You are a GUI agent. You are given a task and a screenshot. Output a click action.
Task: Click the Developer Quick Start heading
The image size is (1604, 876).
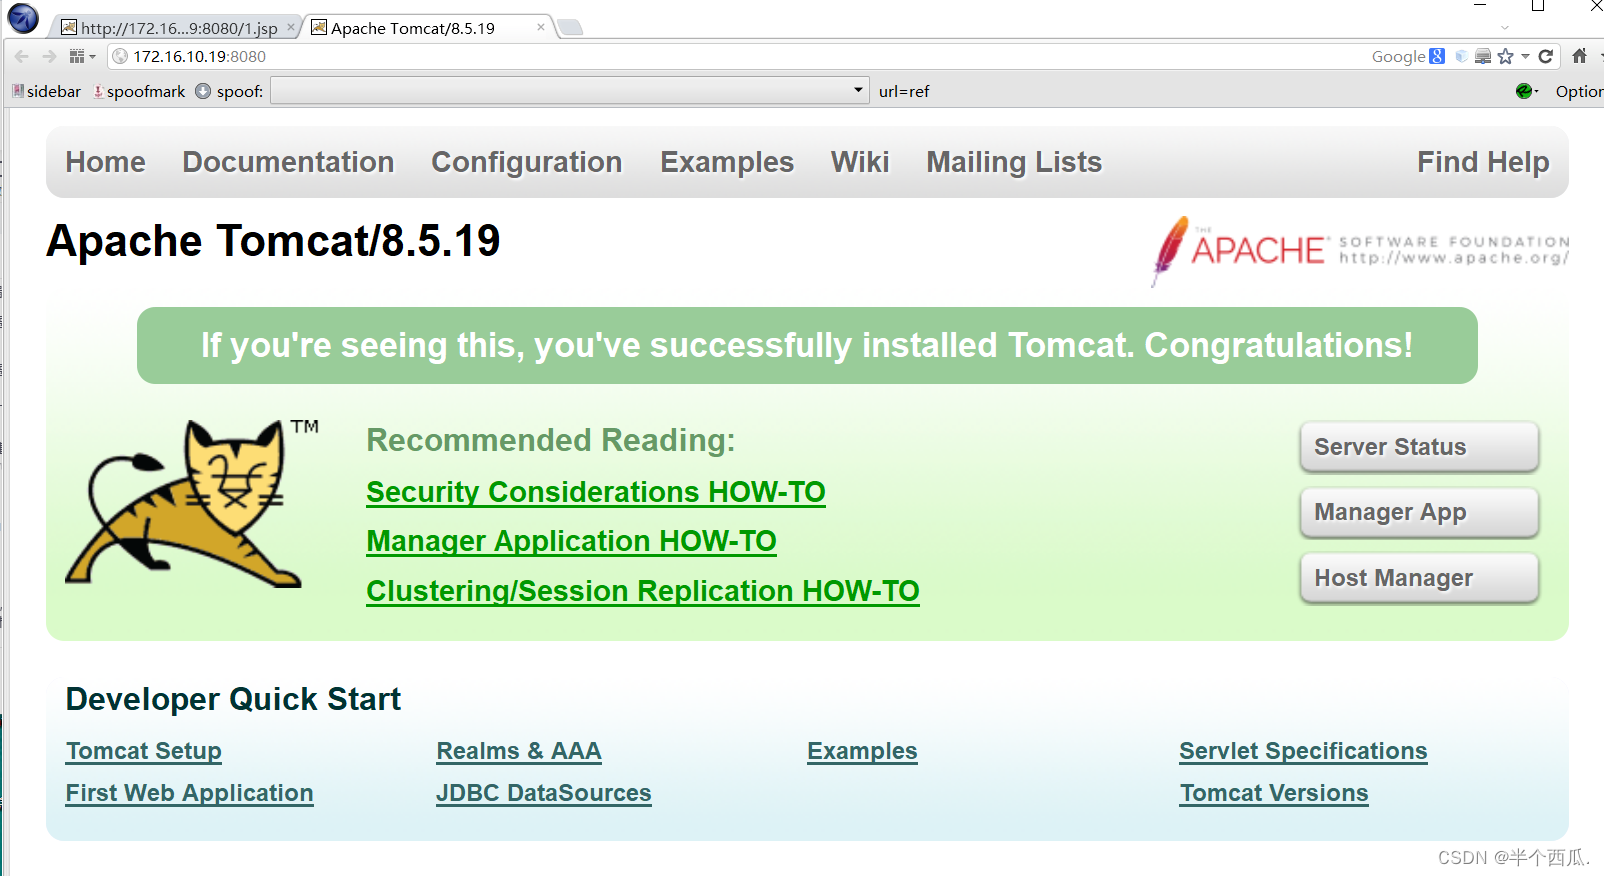click(x=233, y=699)
